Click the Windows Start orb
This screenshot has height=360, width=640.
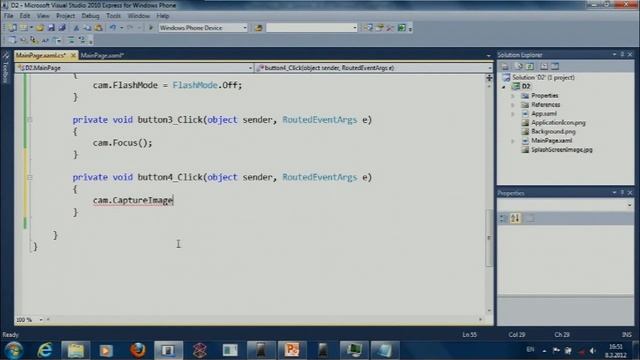[x=14, y=350]
